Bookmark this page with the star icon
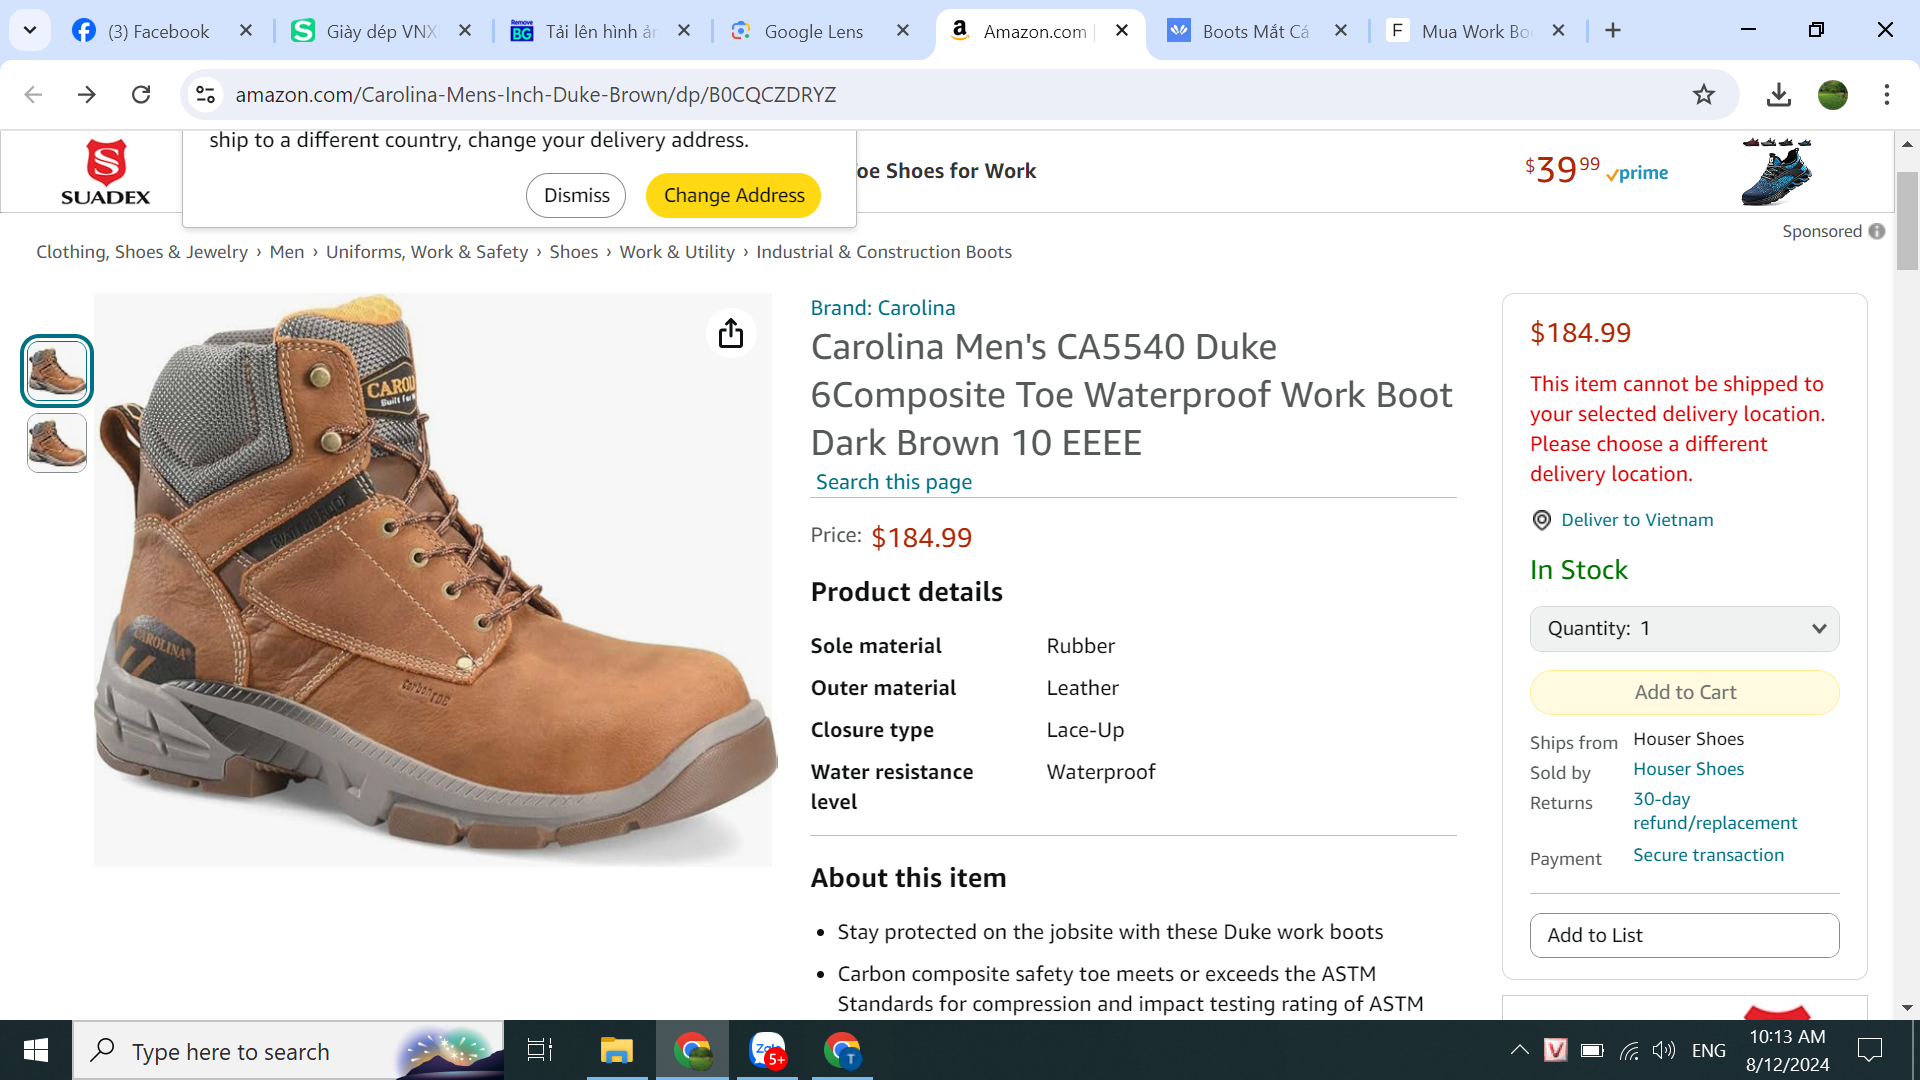The height and width of the screenshot is (1080, 1920). click(1704, 94)
